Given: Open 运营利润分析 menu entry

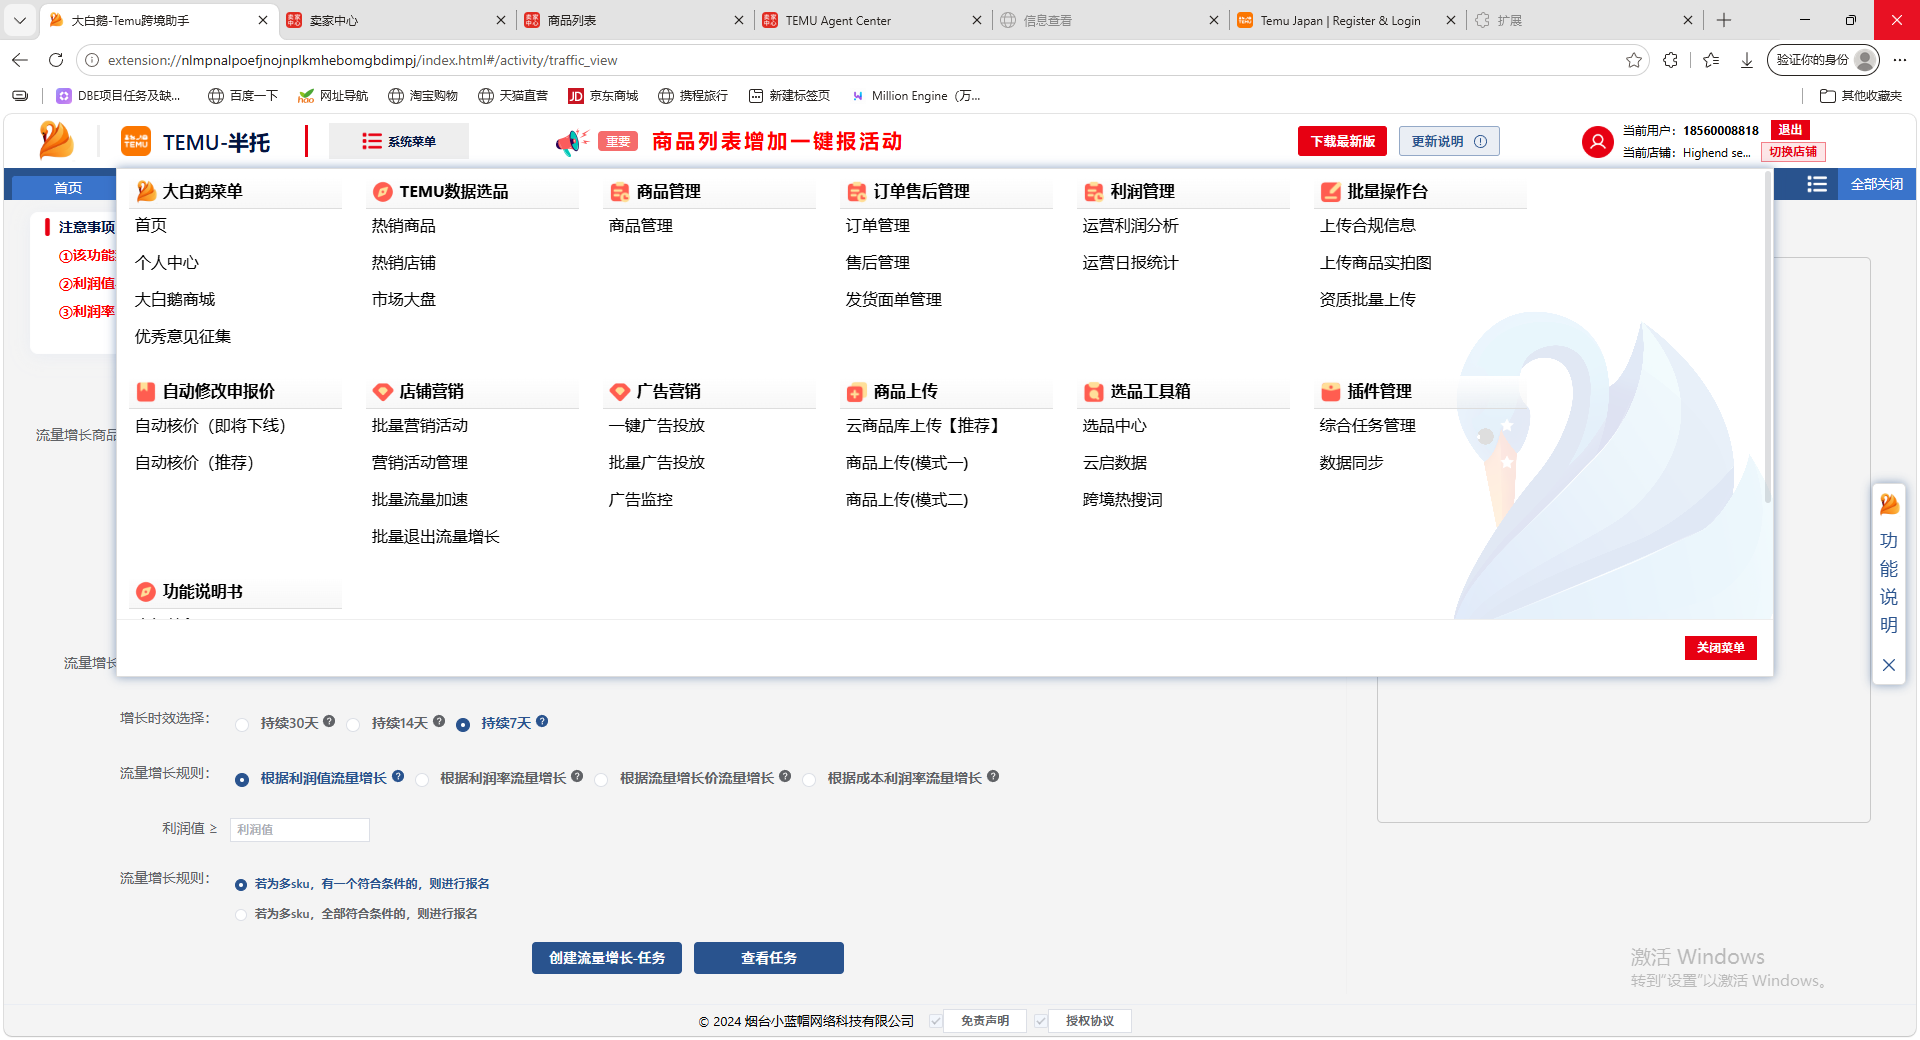Looking at the screenshot, I should click(x=1131, y=226).
